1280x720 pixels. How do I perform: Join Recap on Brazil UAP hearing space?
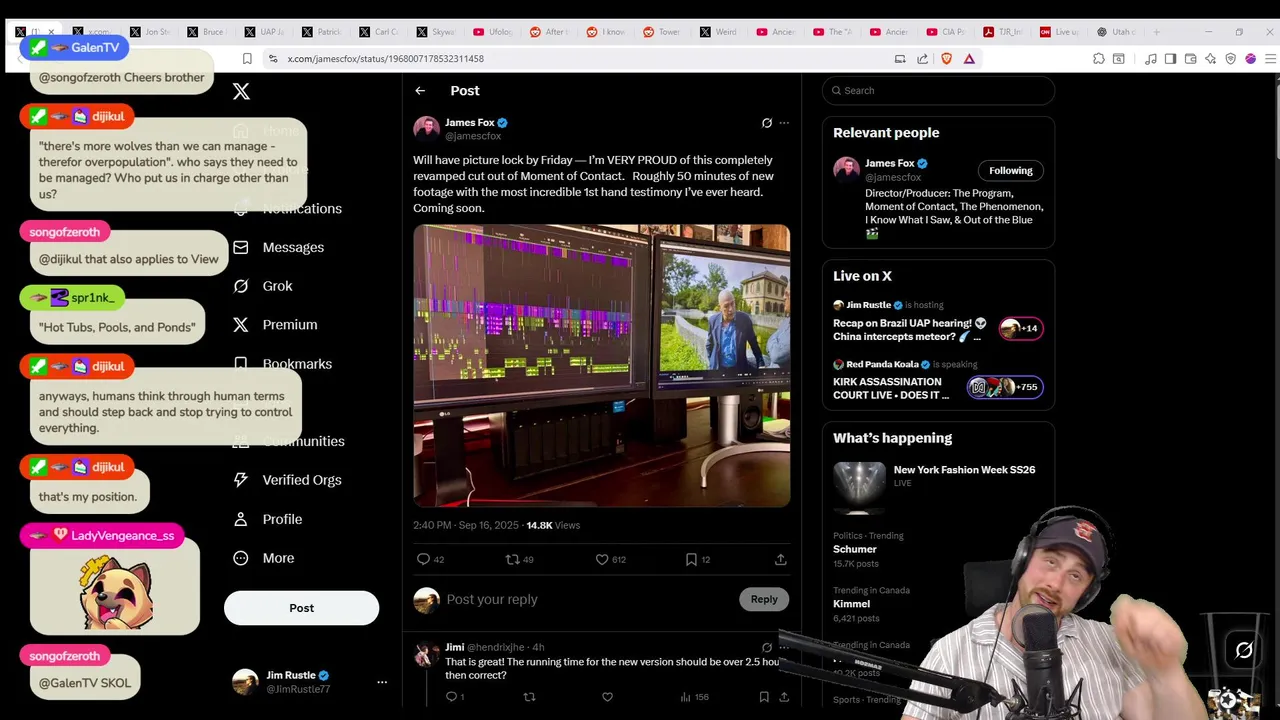pyautogui.click(x=938, y=322)
